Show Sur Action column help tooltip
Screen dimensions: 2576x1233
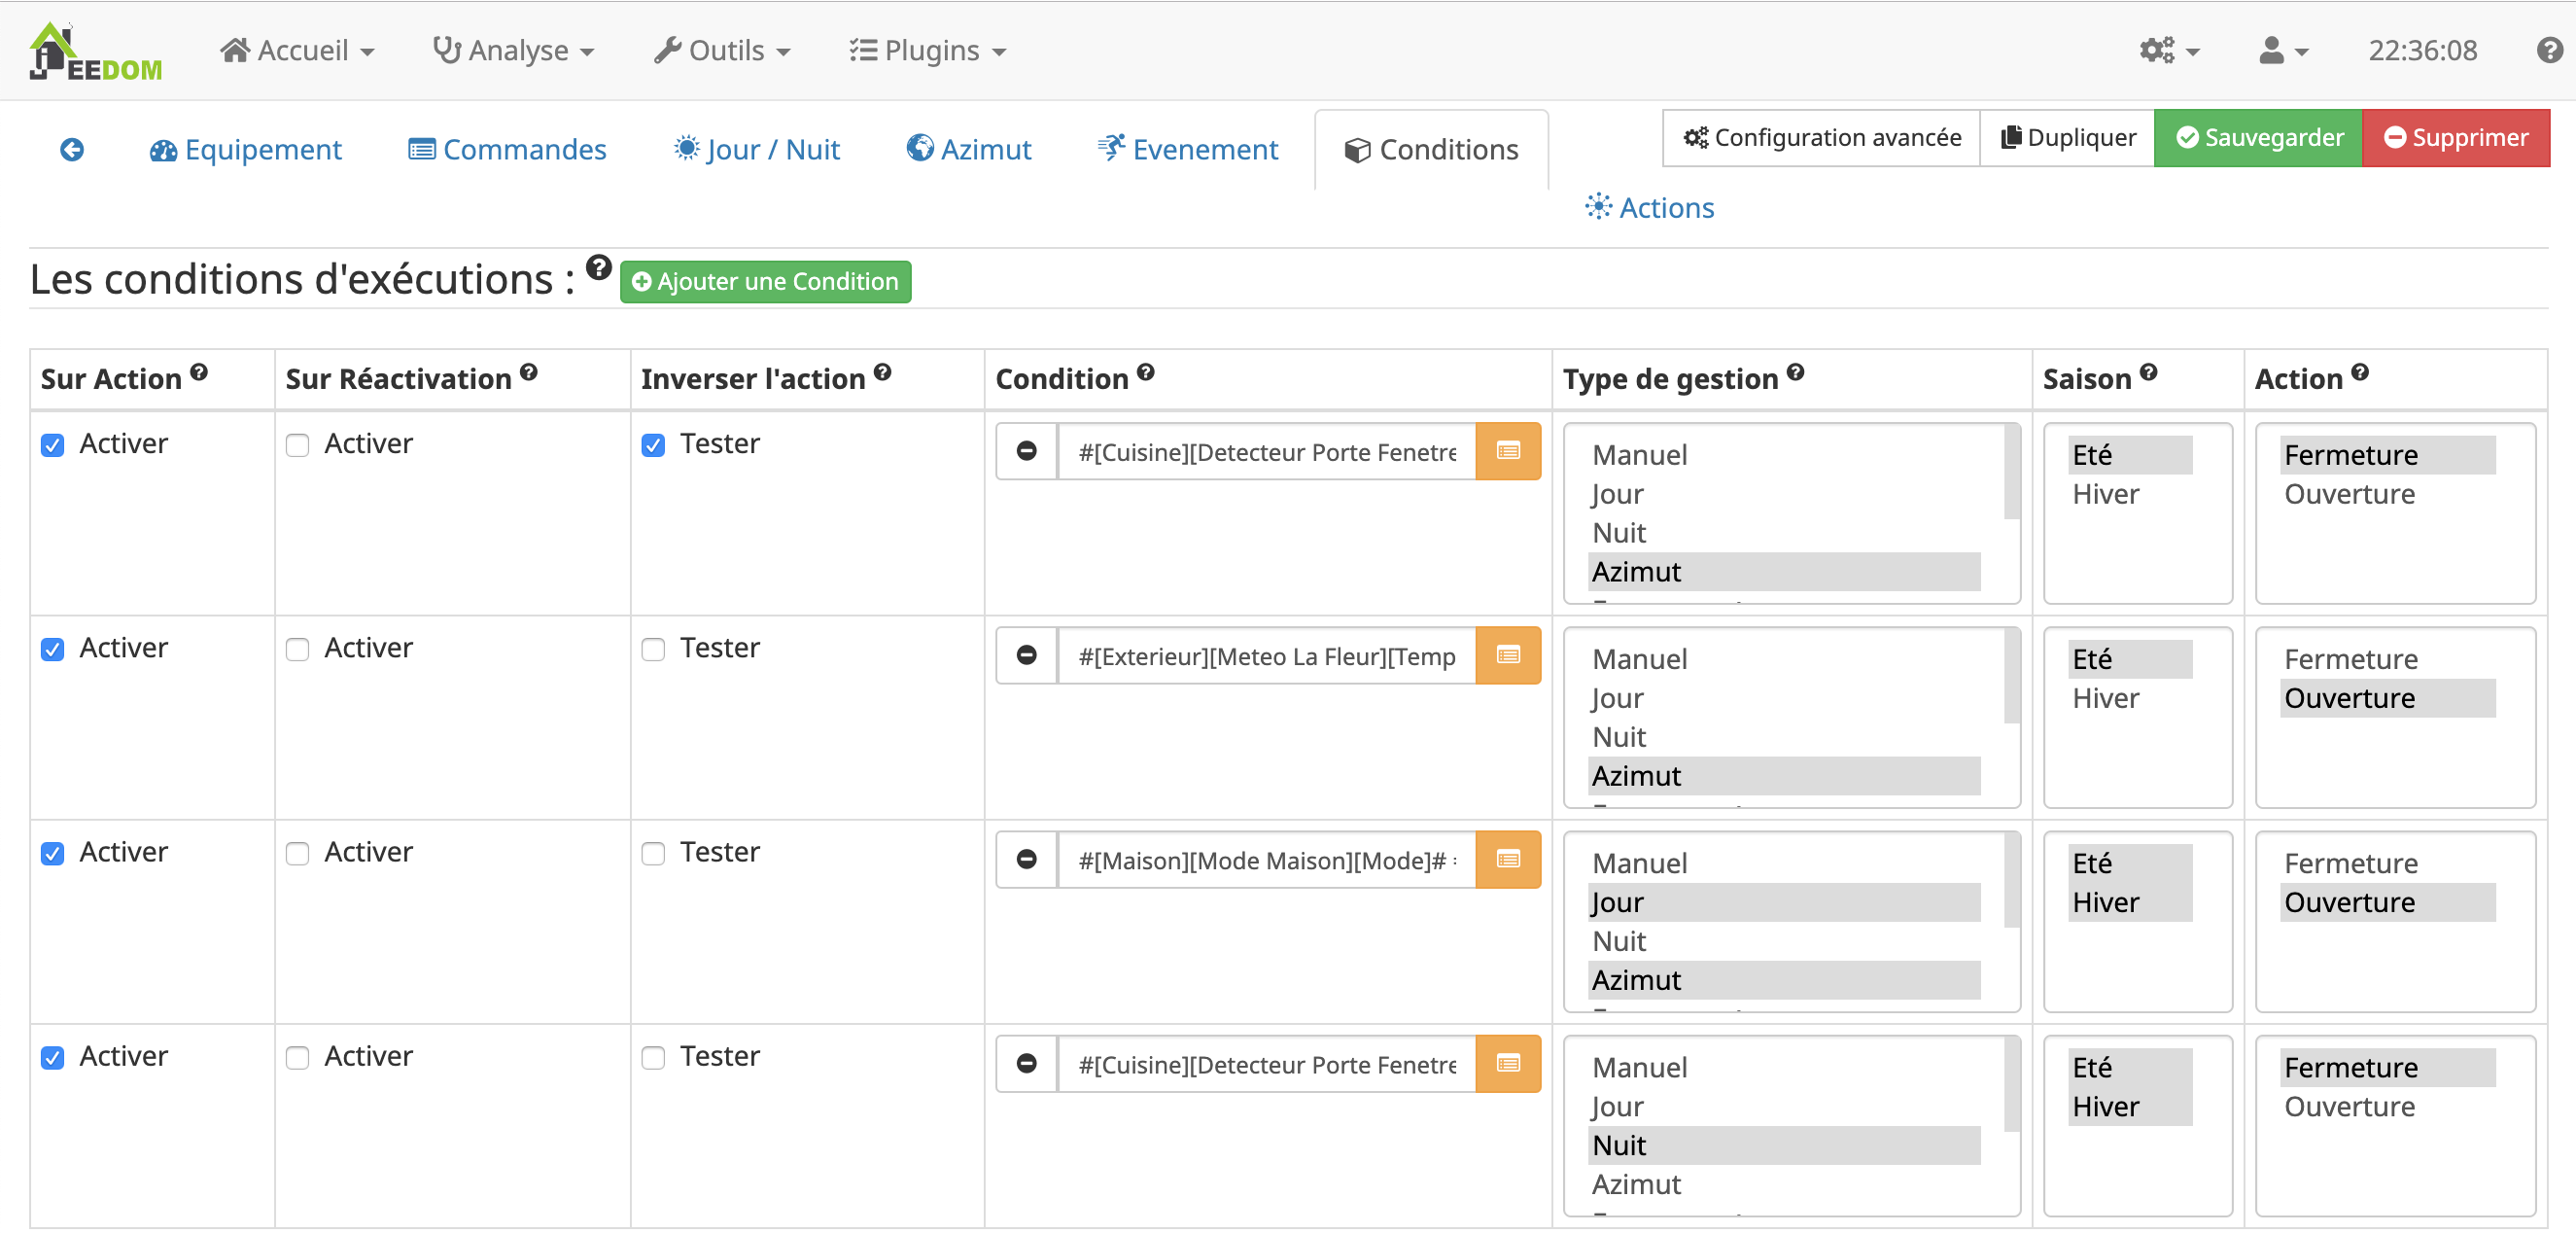[199, 372]
